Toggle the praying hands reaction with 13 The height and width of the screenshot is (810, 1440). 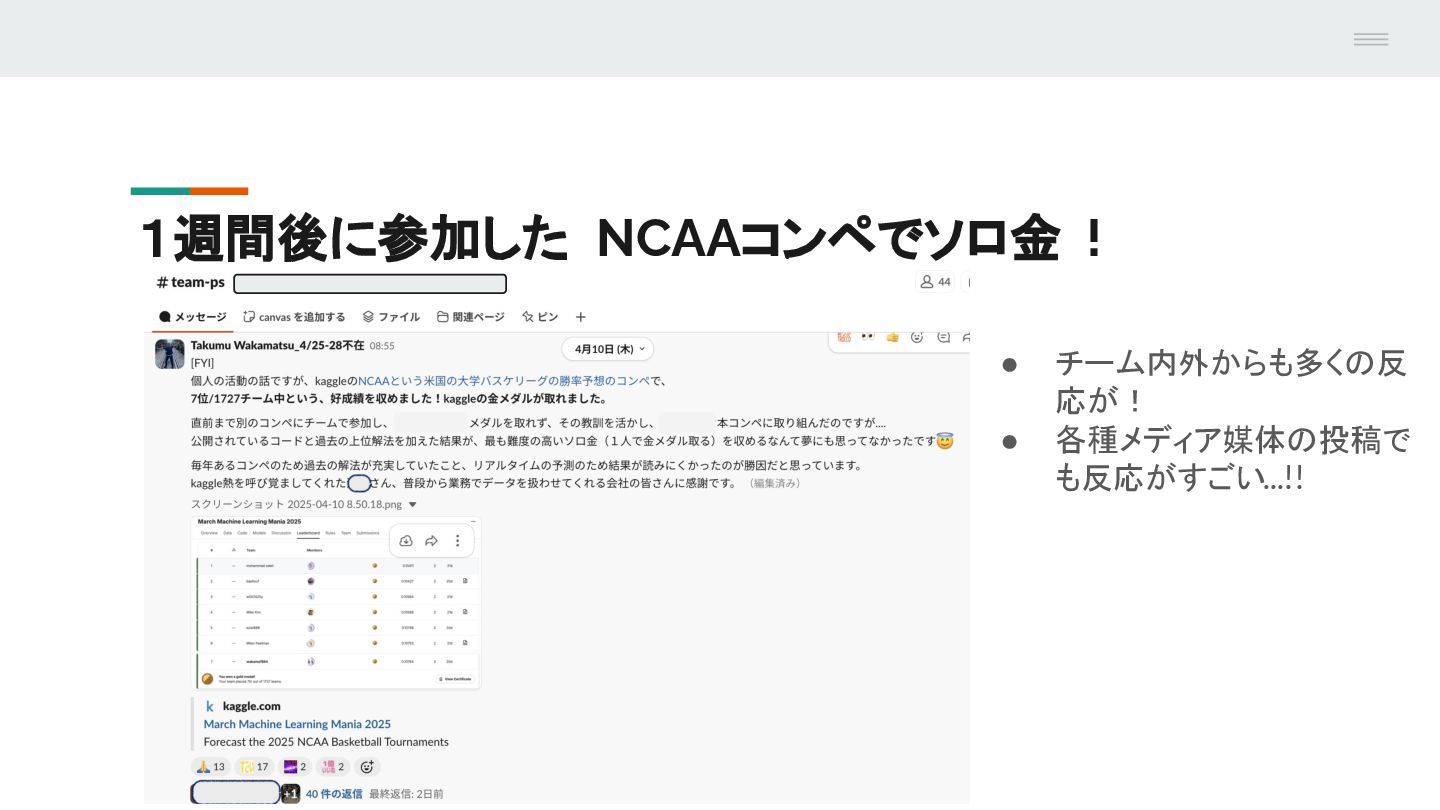click(x=210, y=767)
